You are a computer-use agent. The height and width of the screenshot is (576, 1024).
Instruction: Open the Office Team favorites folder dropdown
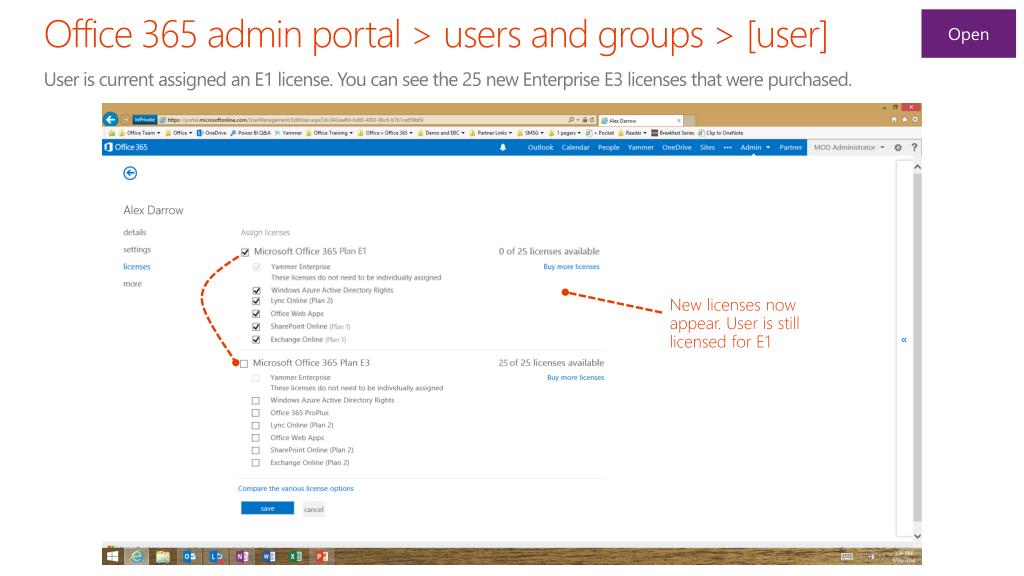click(140, 133)
